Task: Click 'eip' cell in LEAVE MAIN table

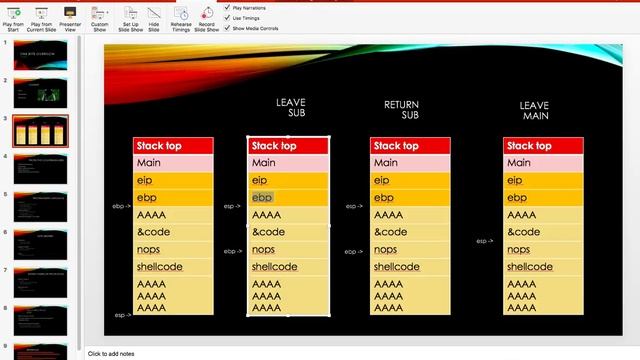Action: [543, 180]
